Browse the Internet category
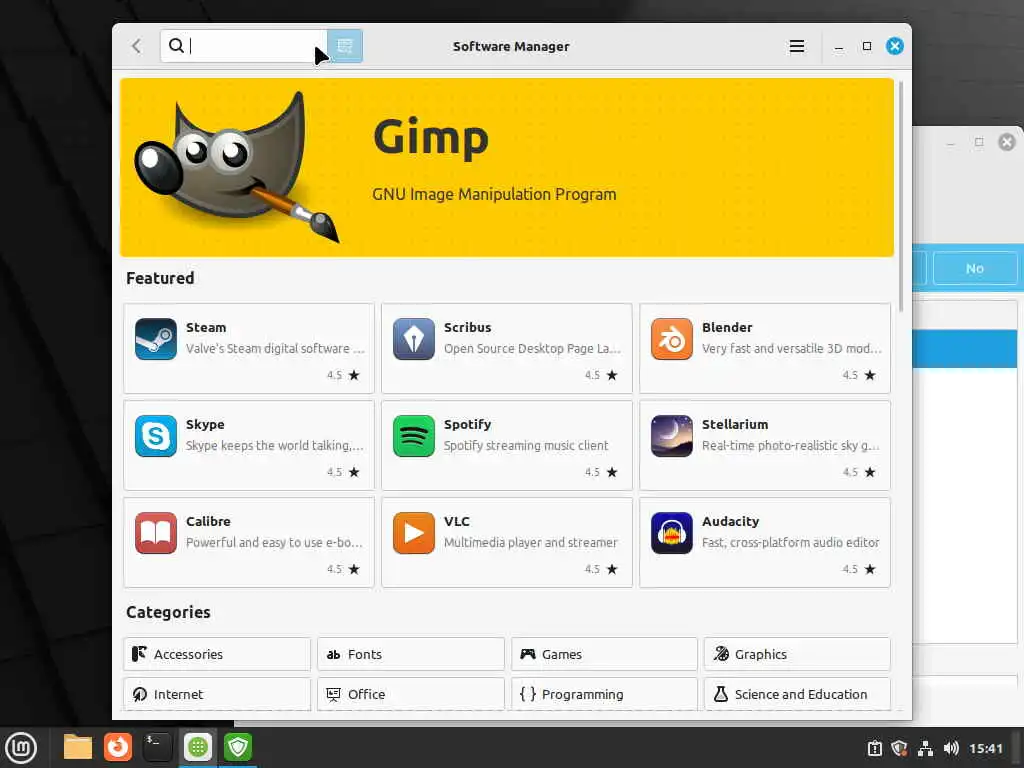The image size is (1024, 768). pyautogui.click(x=217, y=694)
